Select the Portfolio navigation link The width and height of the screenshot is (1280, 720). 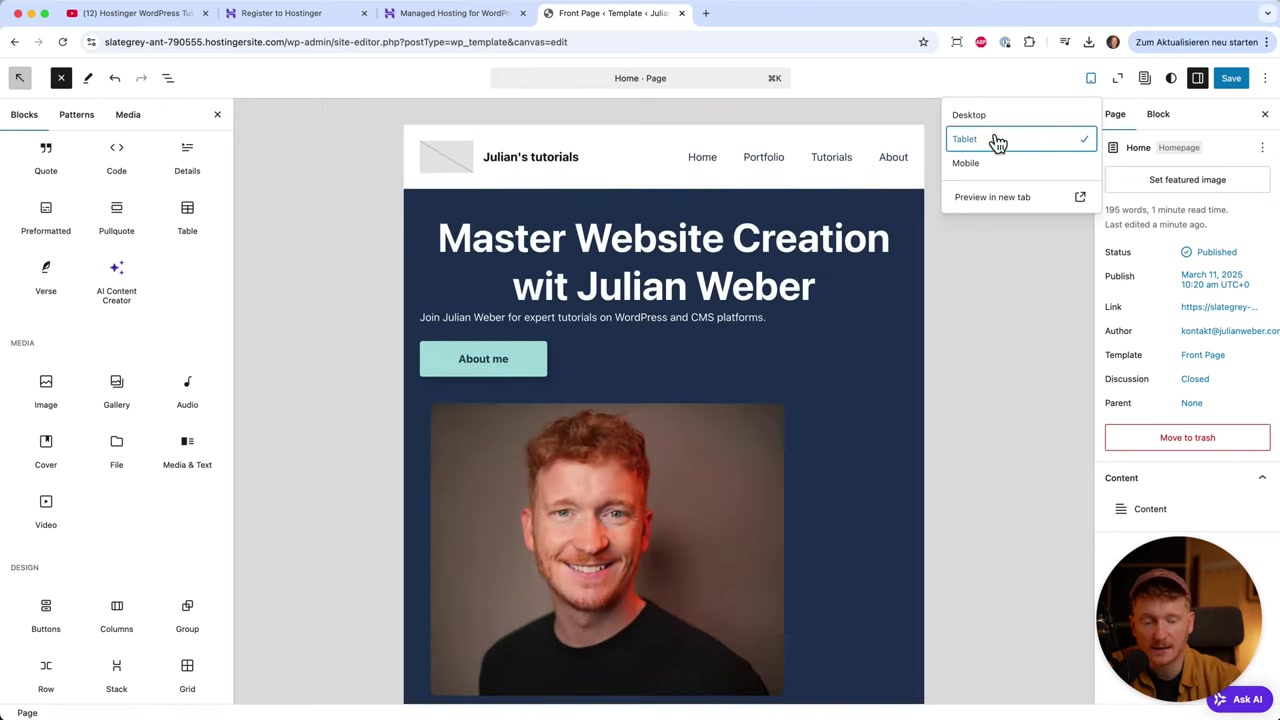[x=763, y=157]
